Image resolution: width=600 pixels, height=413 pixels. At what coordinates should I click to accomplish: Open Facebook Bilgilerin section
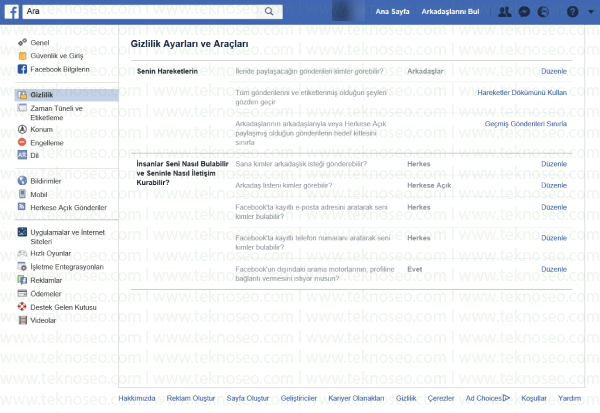[x=60, y=69]
